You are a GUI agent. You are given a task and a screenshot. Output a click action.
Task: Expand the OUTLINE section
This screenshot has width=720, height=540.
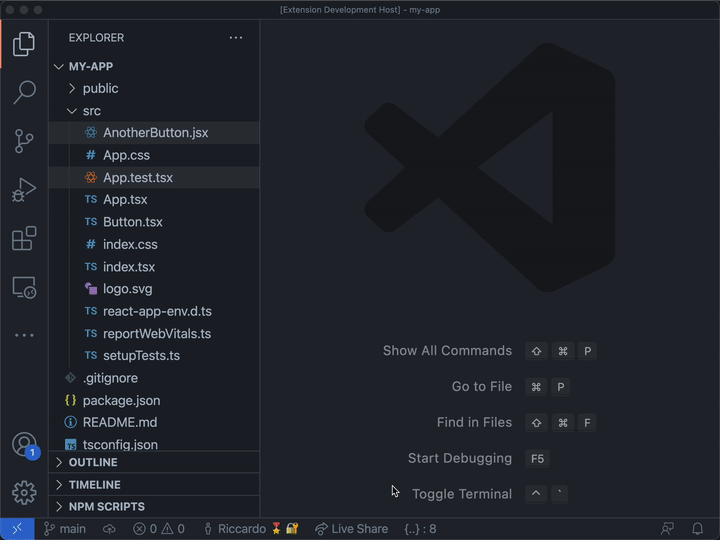tap(154, 462)
